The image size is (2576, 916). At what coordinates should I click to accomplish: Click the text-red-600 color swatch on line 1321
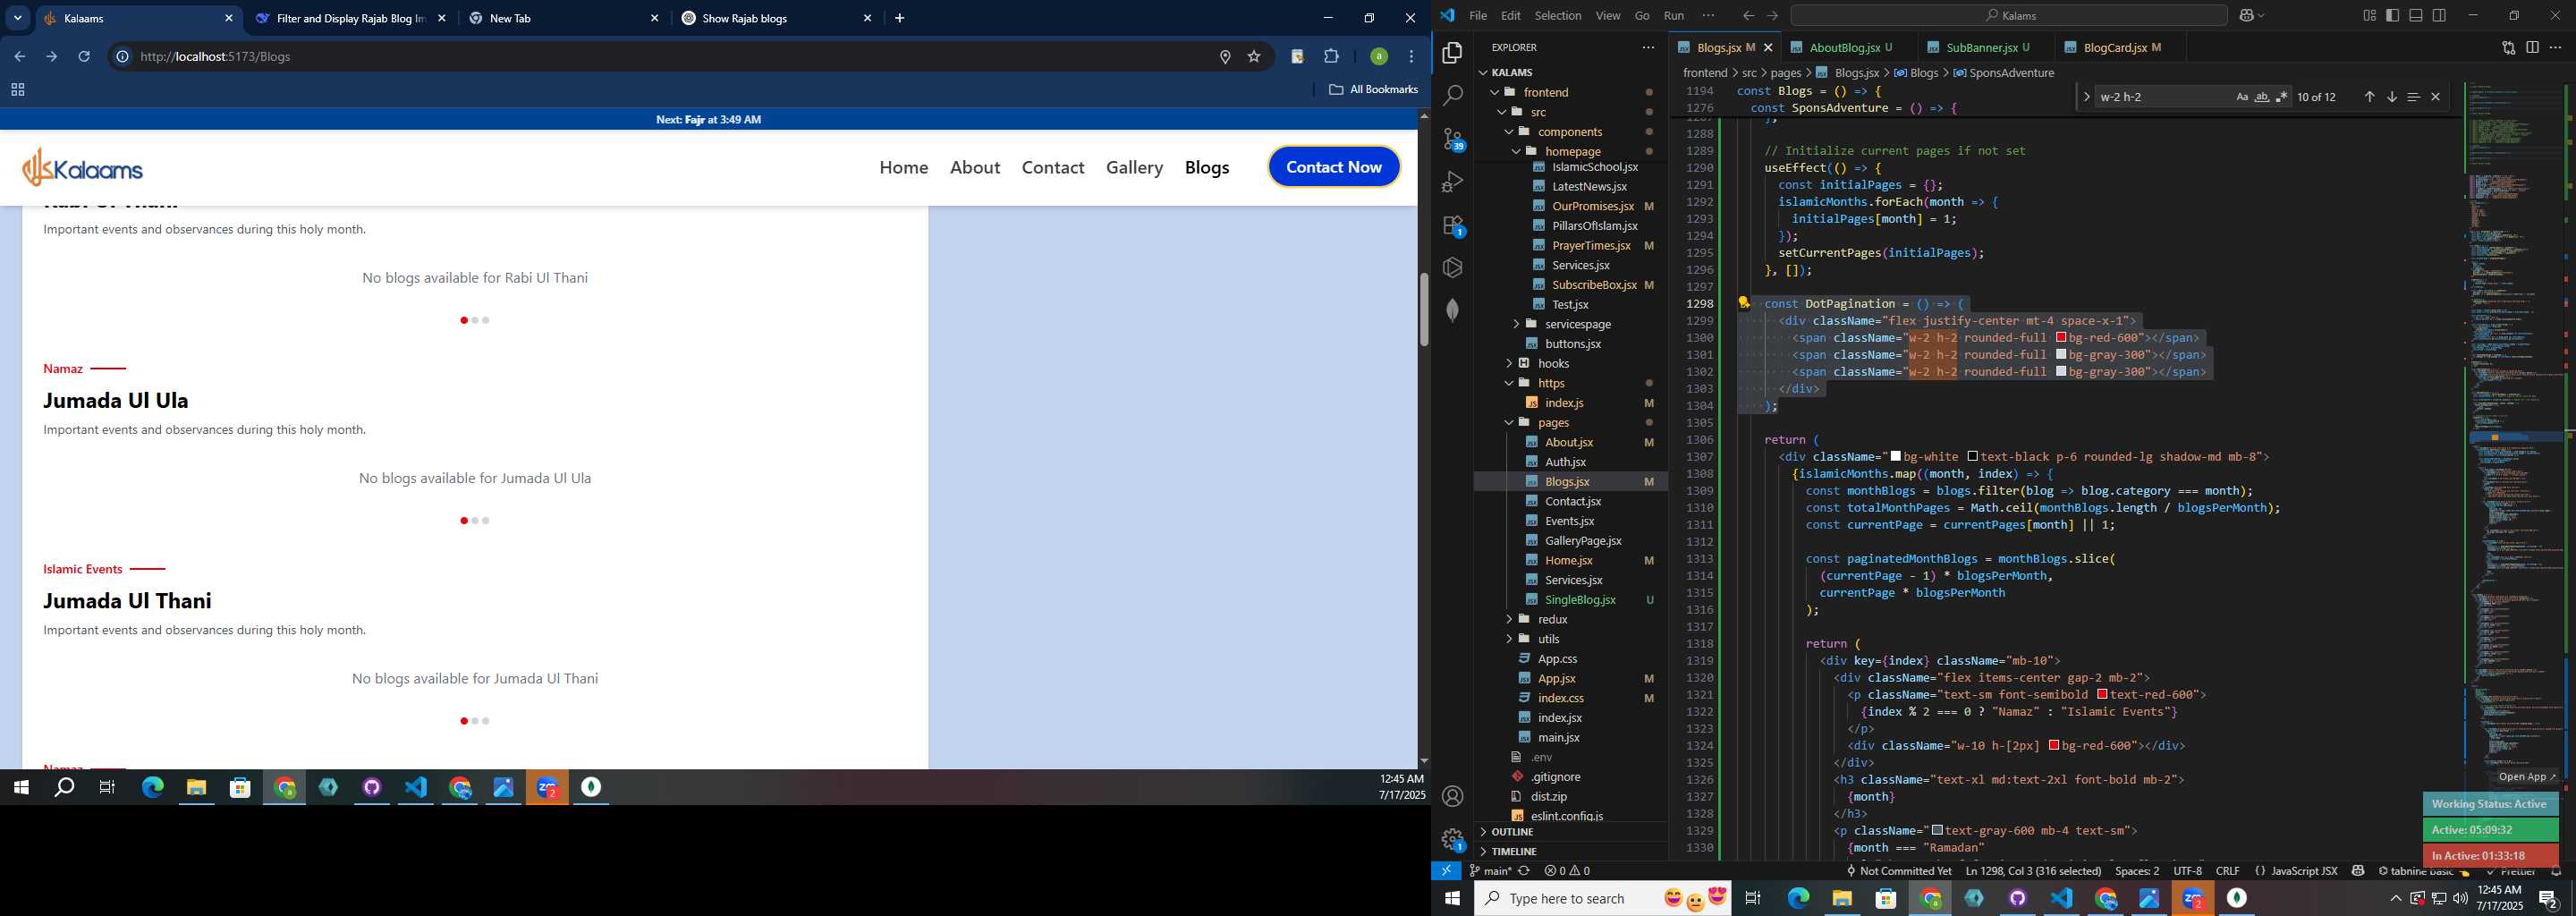(2102, 694)
